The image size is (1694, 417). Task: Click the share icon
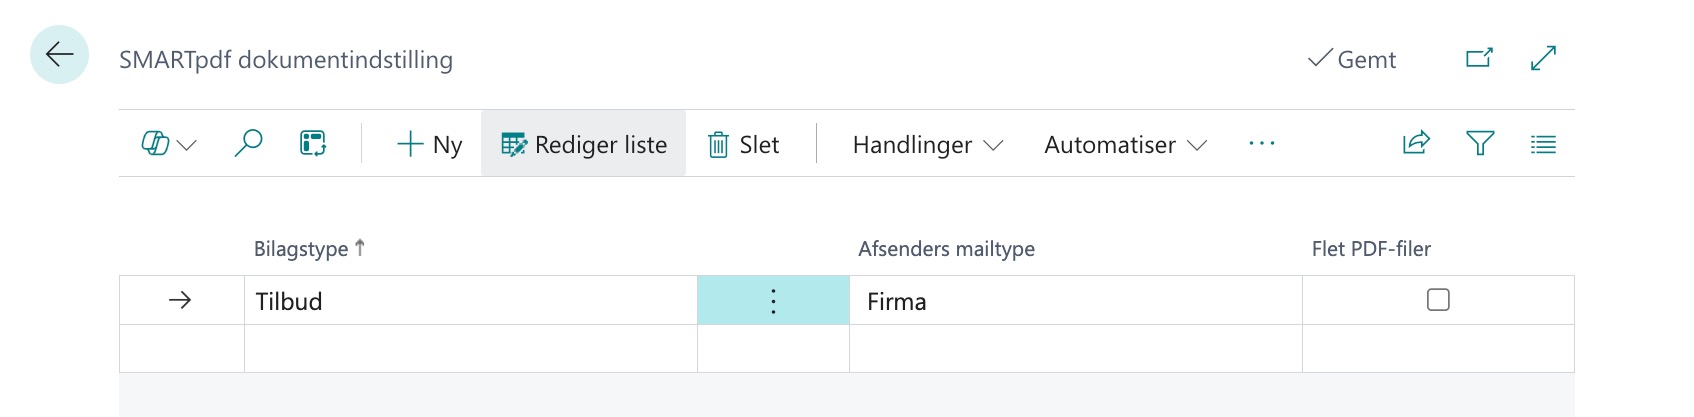1416,144
